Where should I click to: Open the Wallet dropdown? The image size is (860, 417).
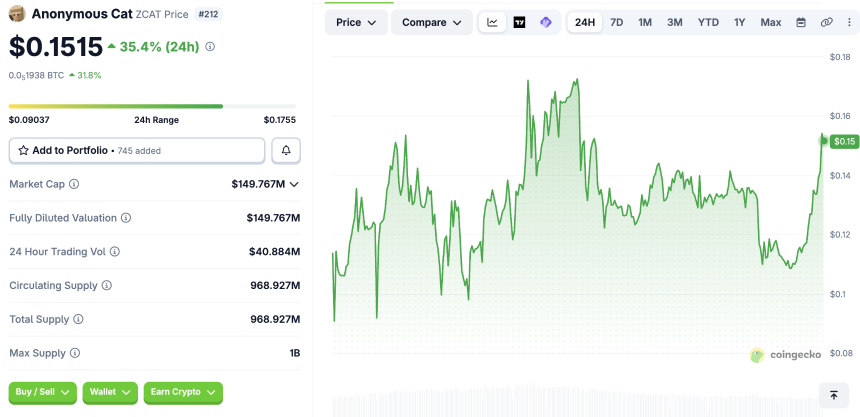[x=110, y=392]
